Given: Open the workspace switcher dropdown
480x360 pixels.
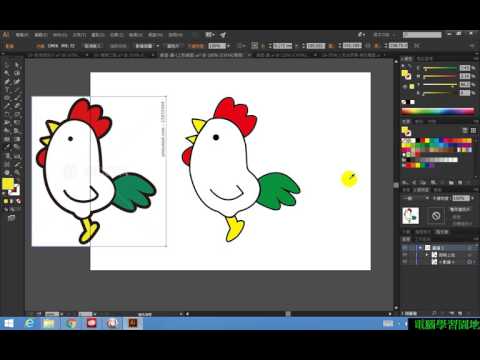Looking at the screenshot, I should click(383, 35).
